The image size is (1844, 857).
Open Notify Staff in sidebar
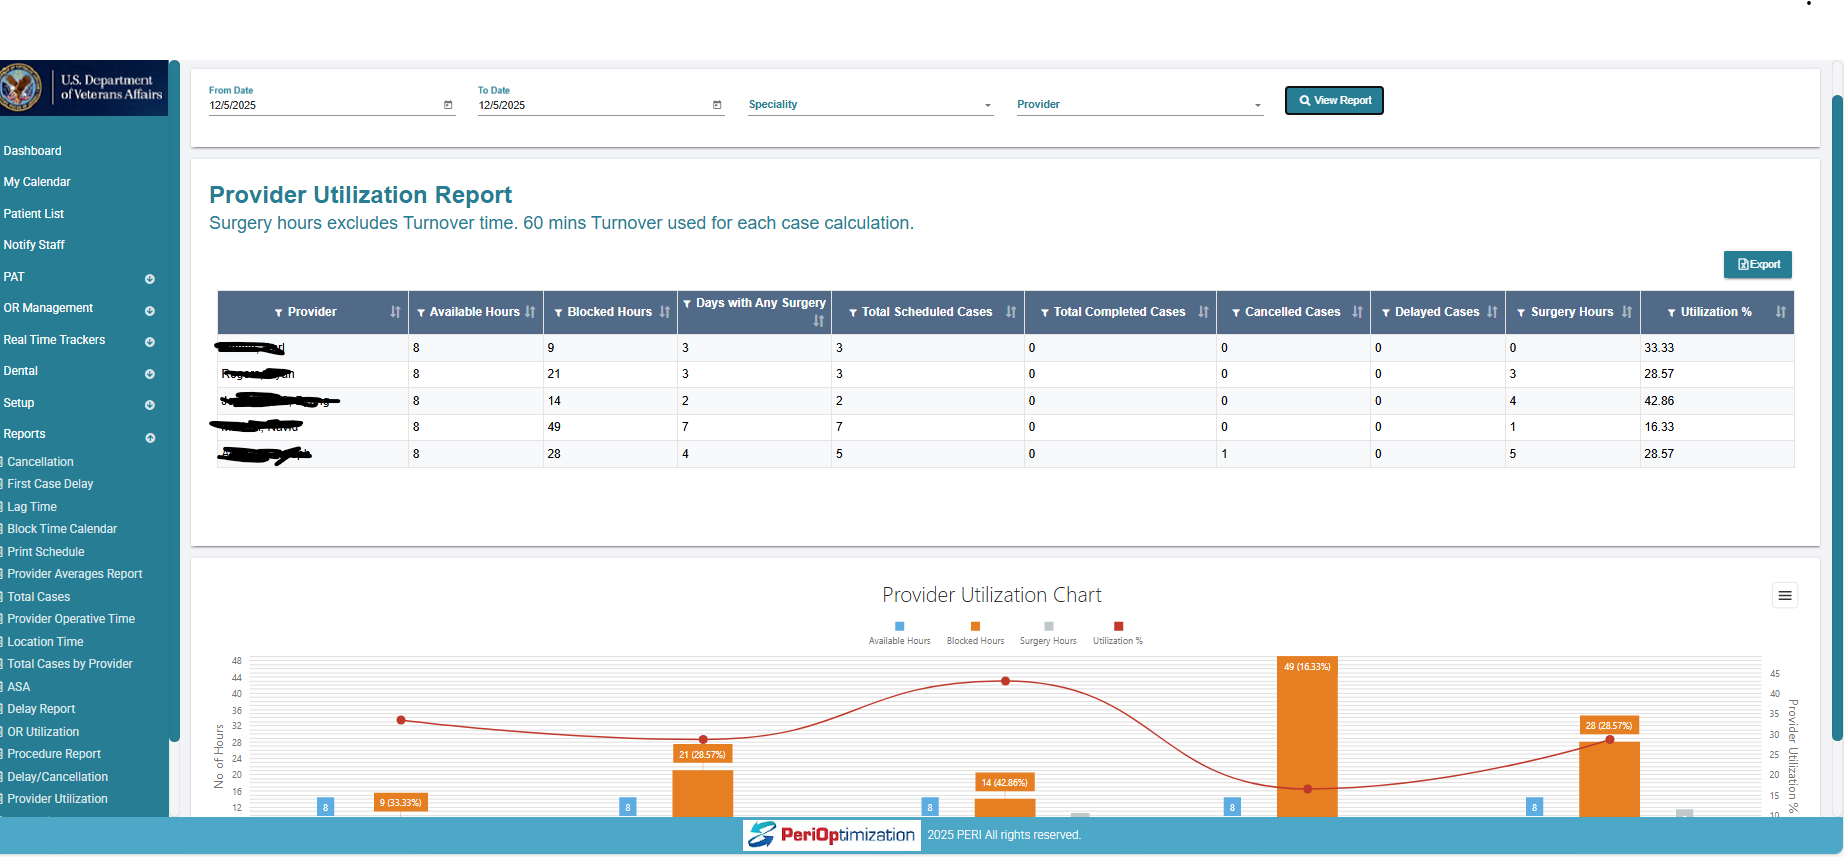point(34,245)
